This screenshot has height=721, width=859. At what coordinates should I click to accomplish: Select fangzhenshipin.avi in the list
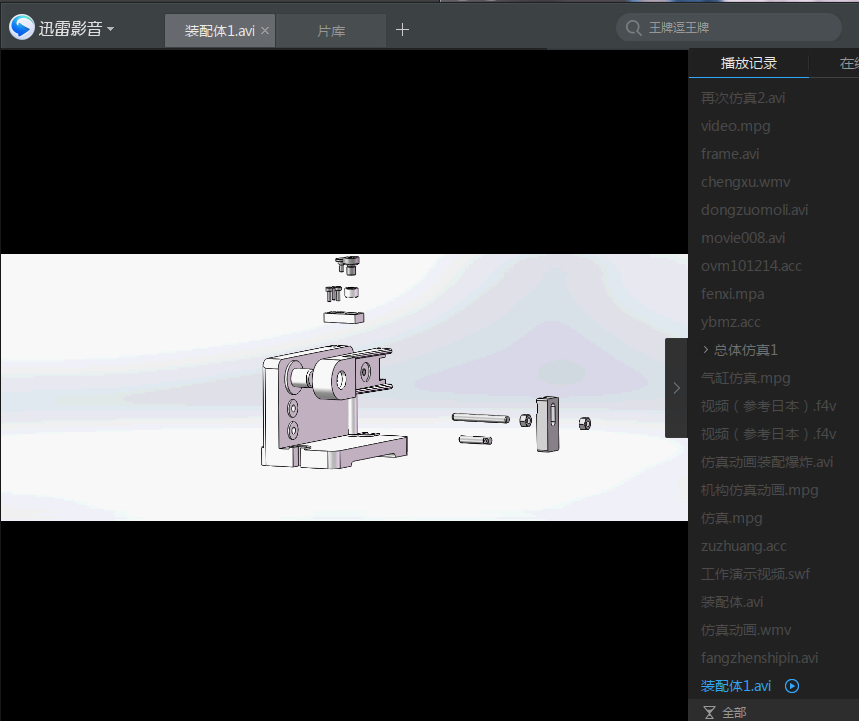click(759, 658)
